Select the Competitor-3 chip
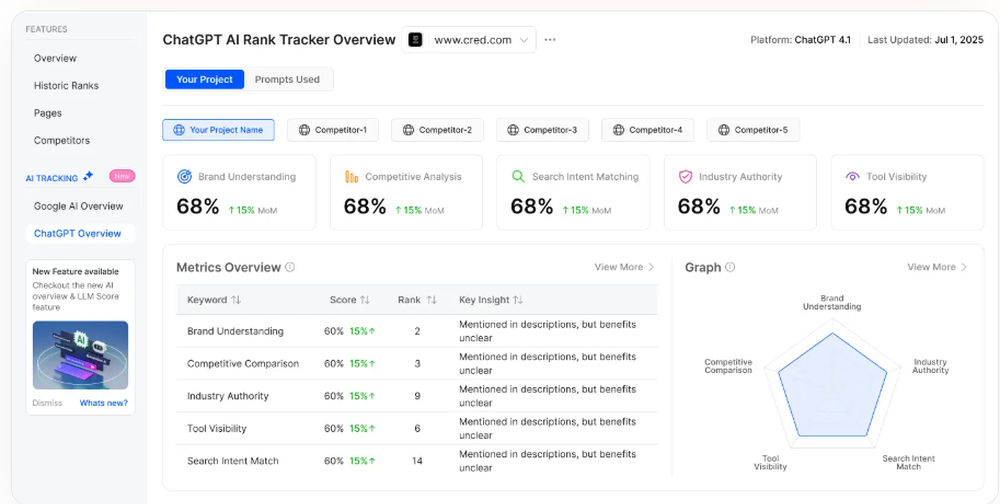 click(543, 130)
